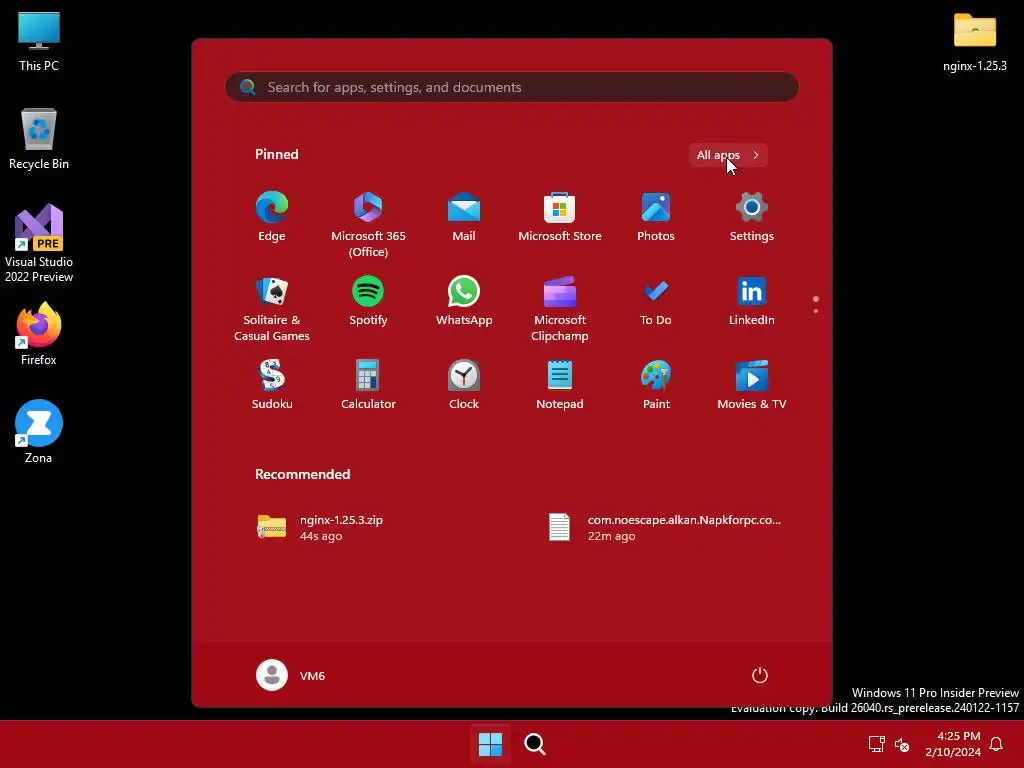This screenshot has width=1024, height=768.
Task: Select nginx-1.25.3 folder on desktop
Action: pos(974,42)
